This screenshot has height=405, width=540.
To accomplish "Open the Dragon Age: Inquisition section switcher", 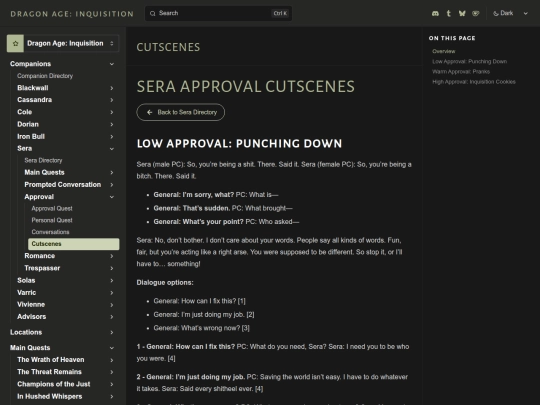I will tap(63, 43).
